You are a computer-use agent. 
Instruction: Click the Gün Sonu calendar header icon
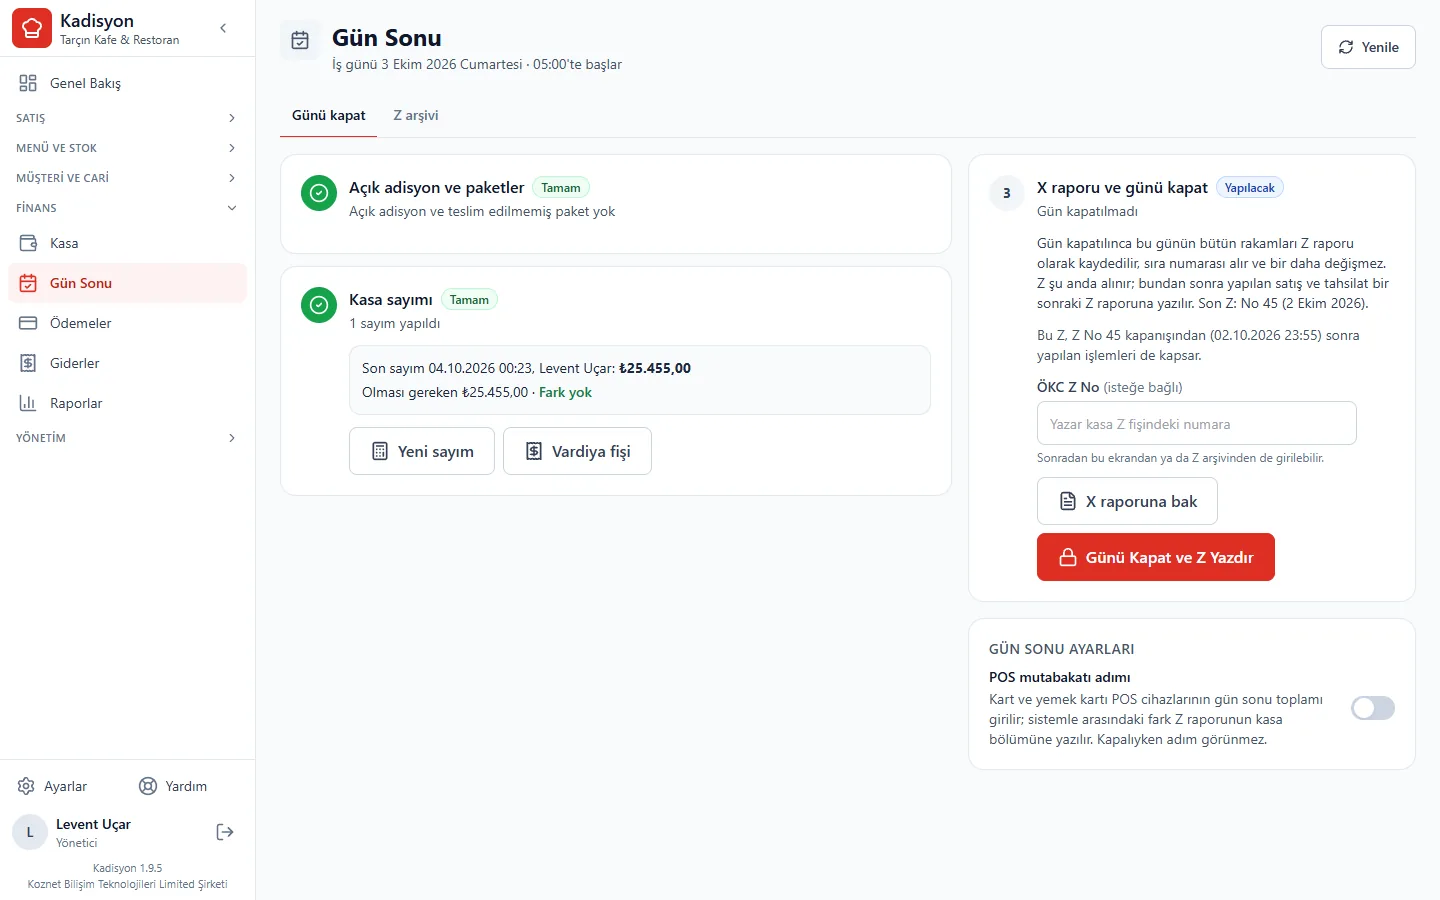[300, 40]
